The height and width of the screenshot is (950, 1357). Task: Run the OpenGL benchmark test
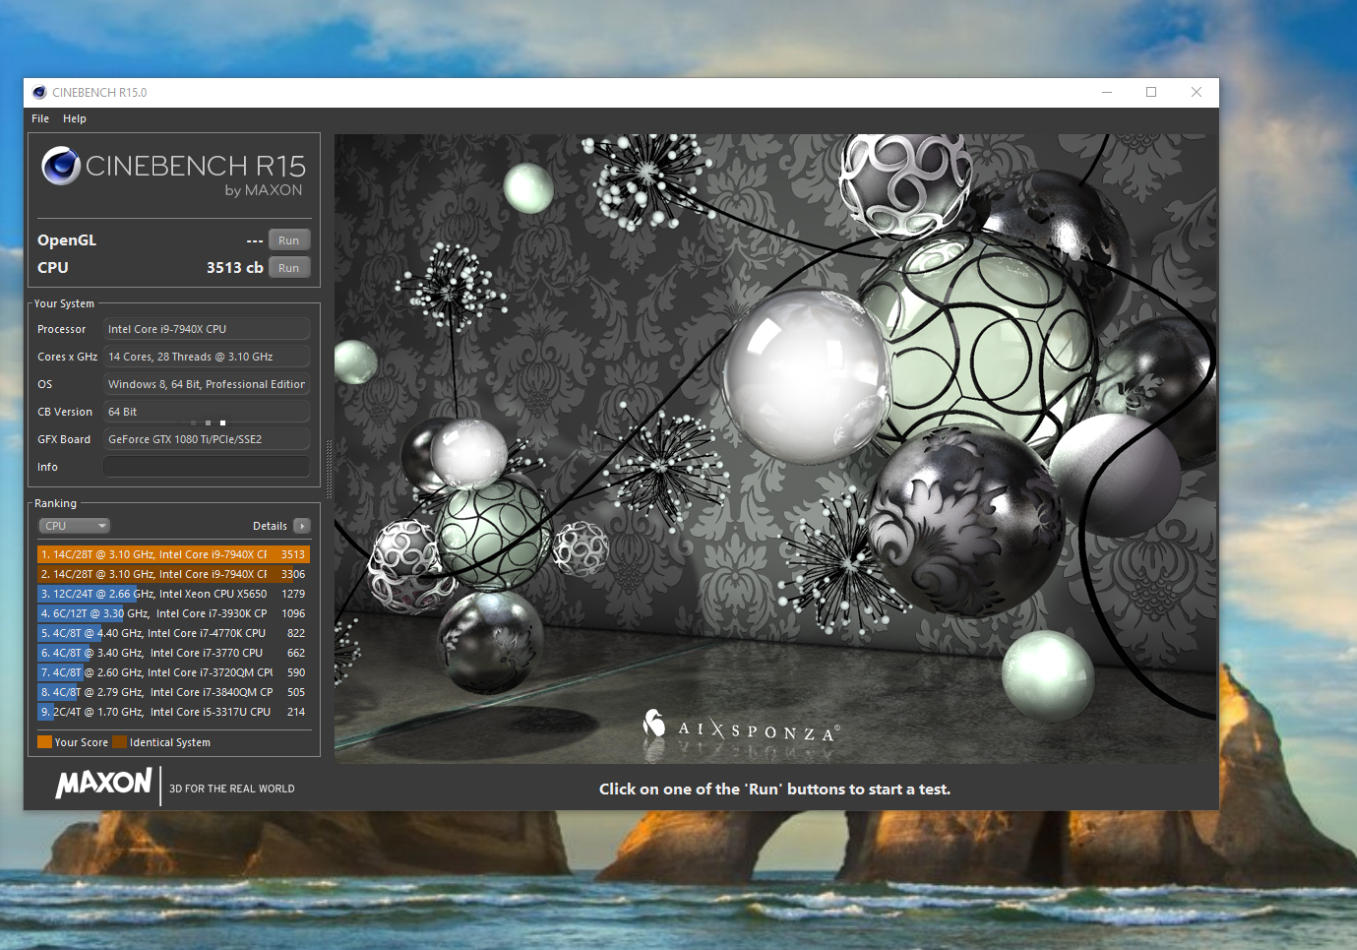(x=289, y=240)
